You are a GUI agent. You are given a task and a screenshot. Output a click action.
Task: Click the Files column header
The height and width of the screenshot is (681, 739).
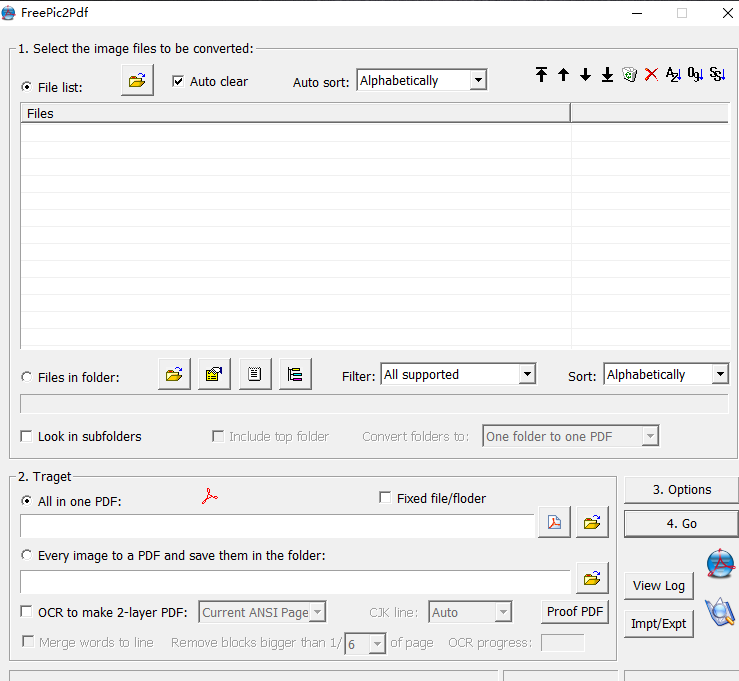(x=296, y=114)
